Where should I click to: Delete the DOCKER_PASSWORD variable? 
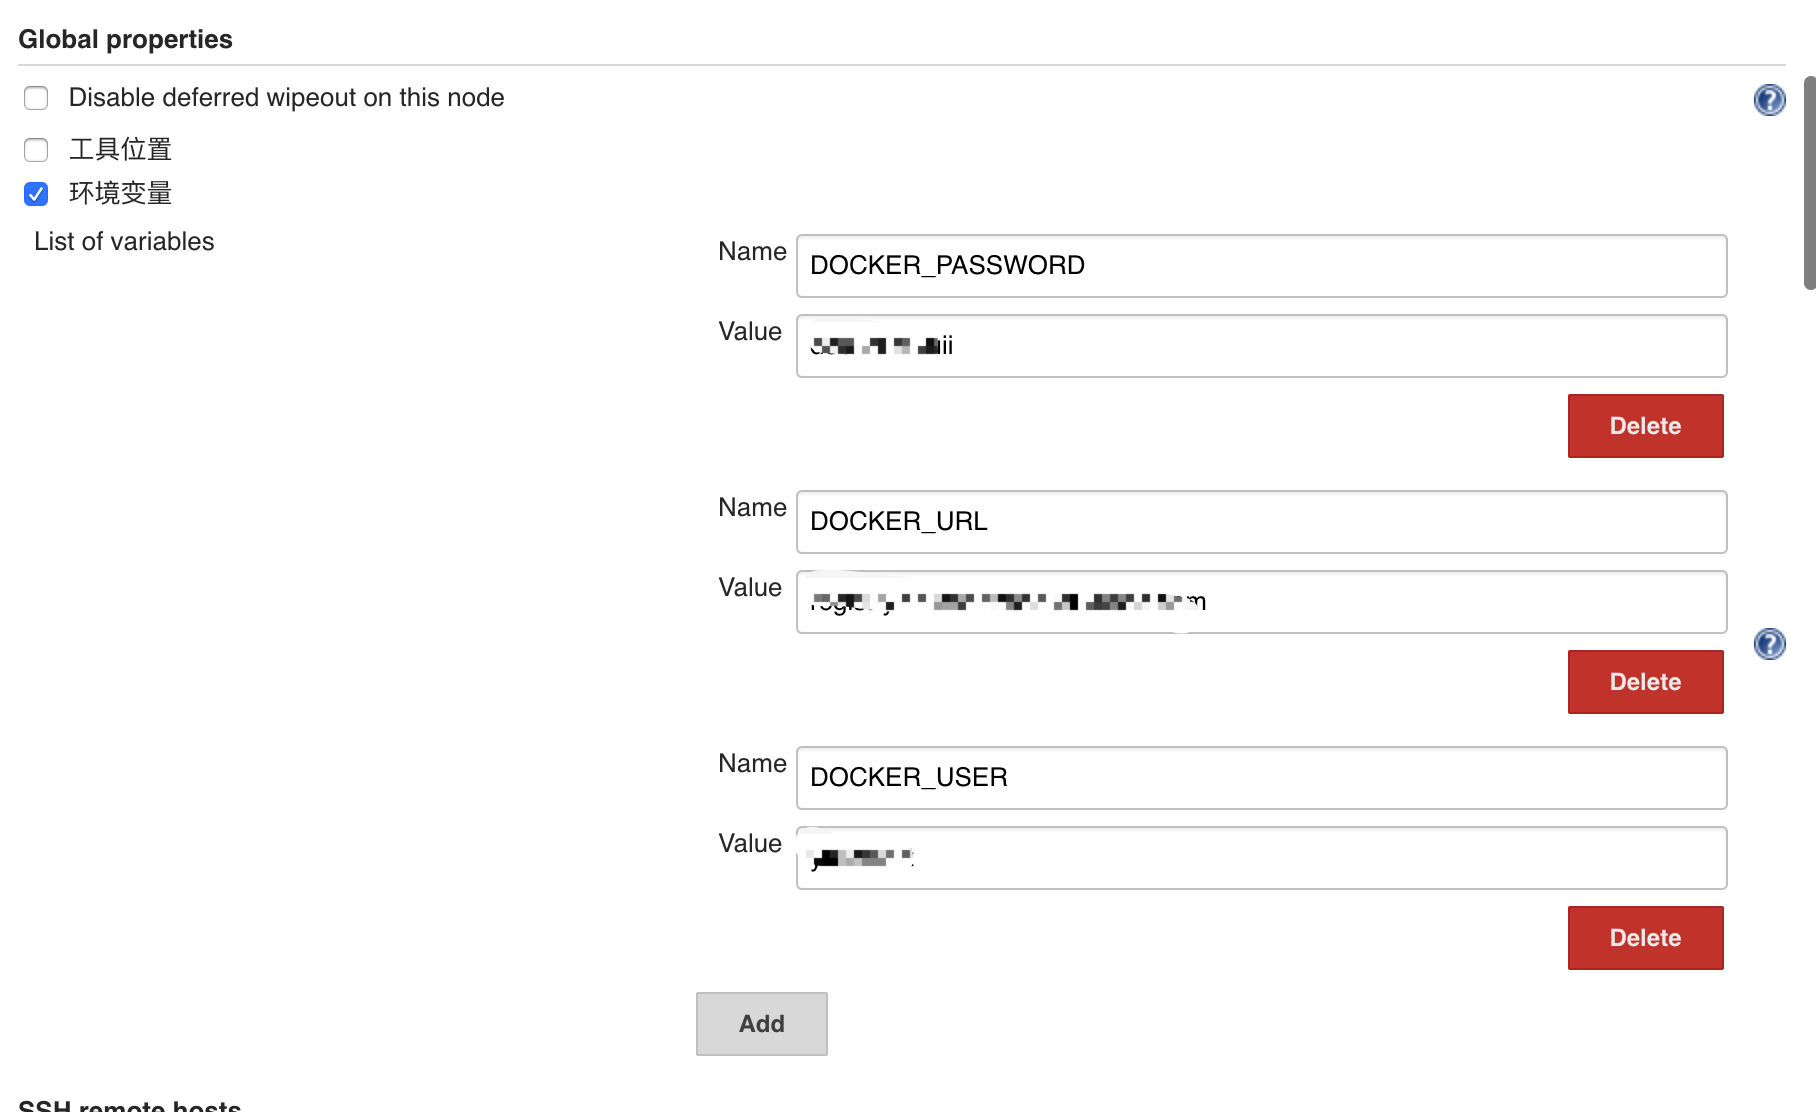click(x=1644, y=426)
